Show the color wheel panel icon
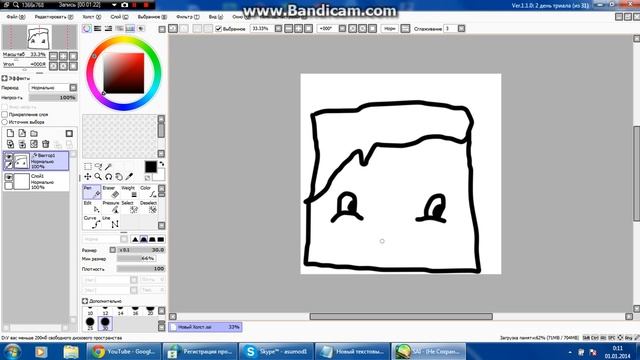Viewport: 640px width, 360px height. [87, 29]
